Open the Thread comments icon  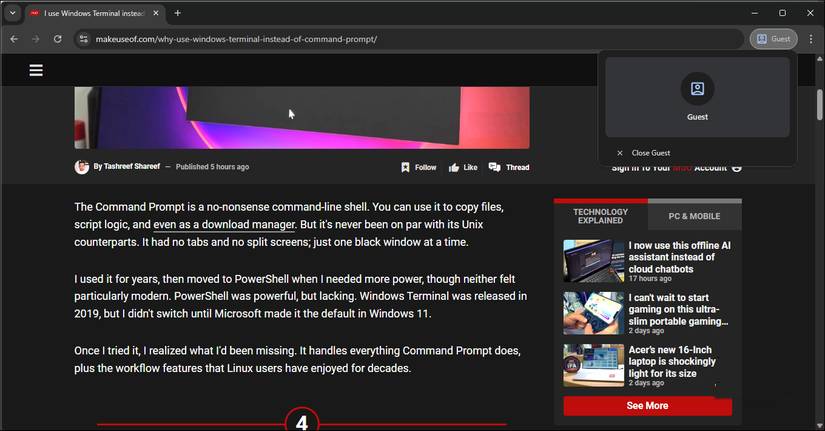pyautogui.click(x=494, y=167)
